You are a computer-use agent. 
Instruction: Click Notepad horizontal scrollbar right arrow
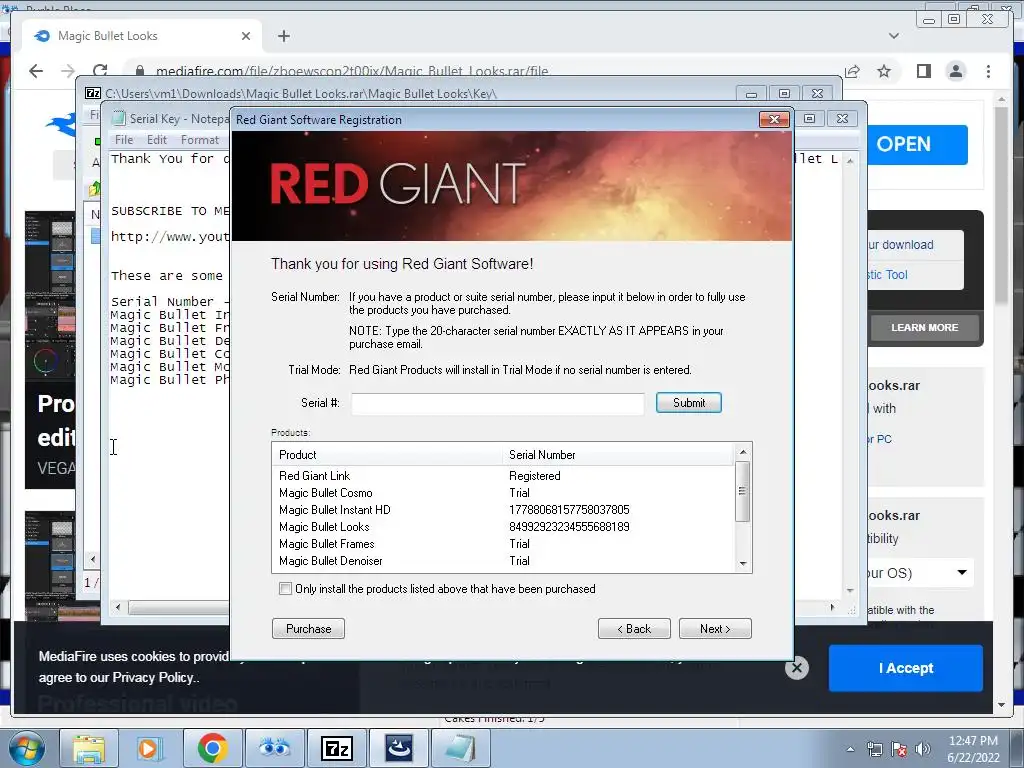832,607
